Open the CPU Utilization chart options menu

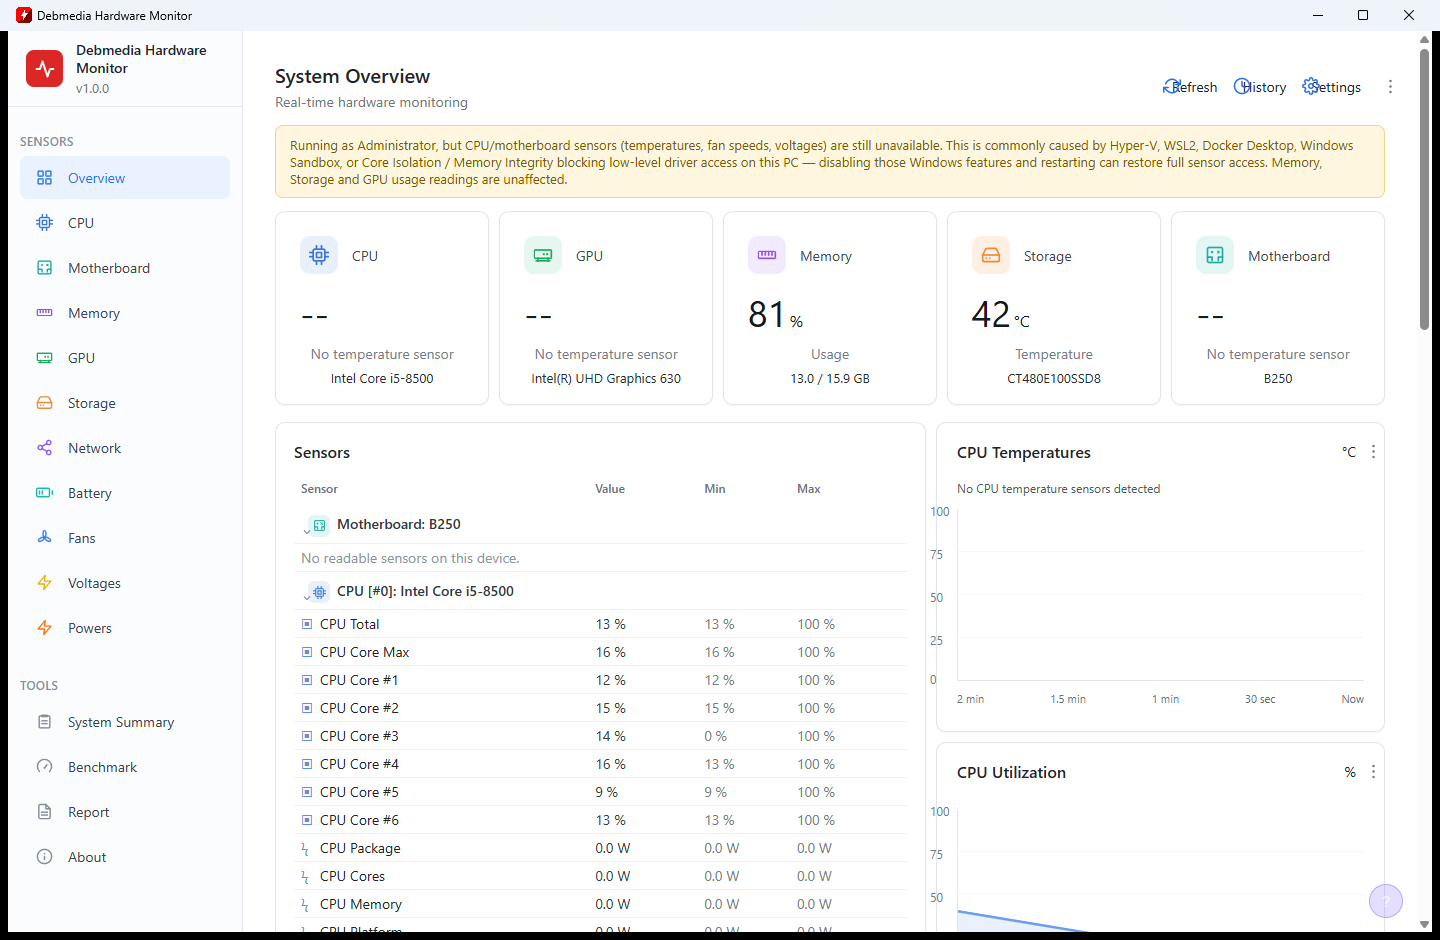[1373, 772]
